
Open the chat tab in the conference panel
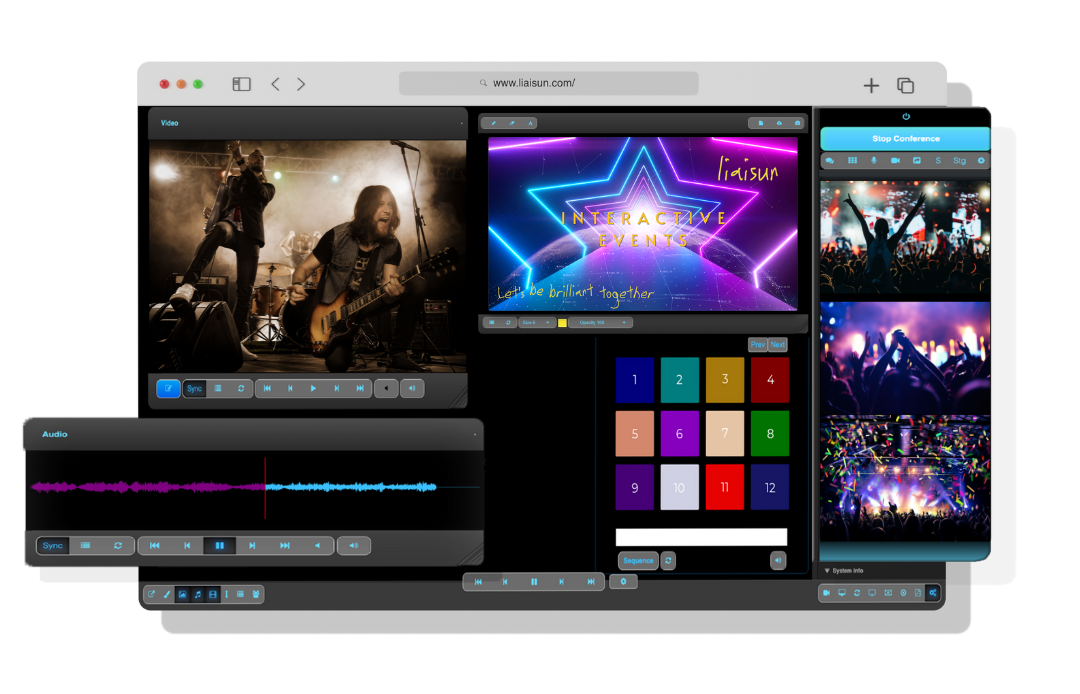click(x=830, y=160)
